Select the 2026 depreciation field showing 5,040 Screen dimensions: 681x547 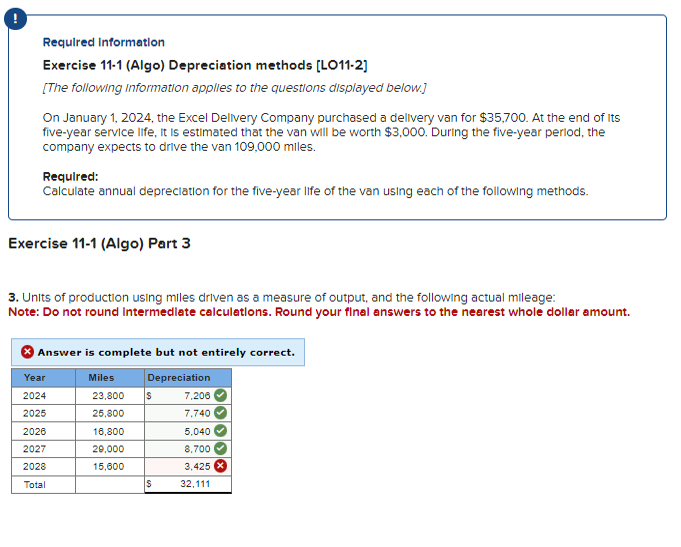click(x=188, y=431)
